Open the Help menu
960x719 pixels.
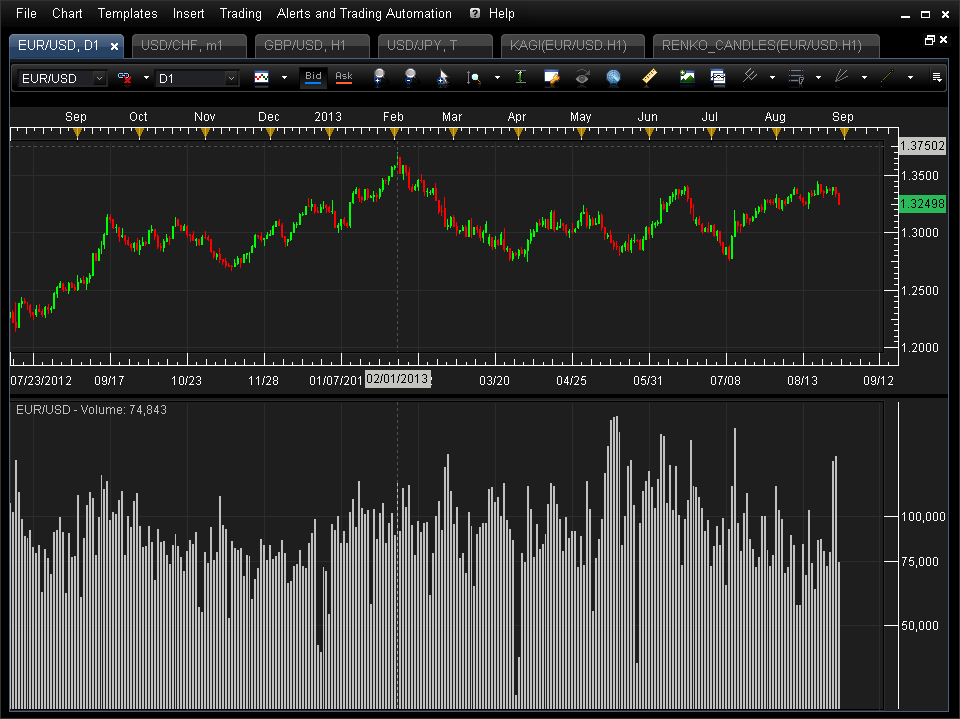point(501,13)
